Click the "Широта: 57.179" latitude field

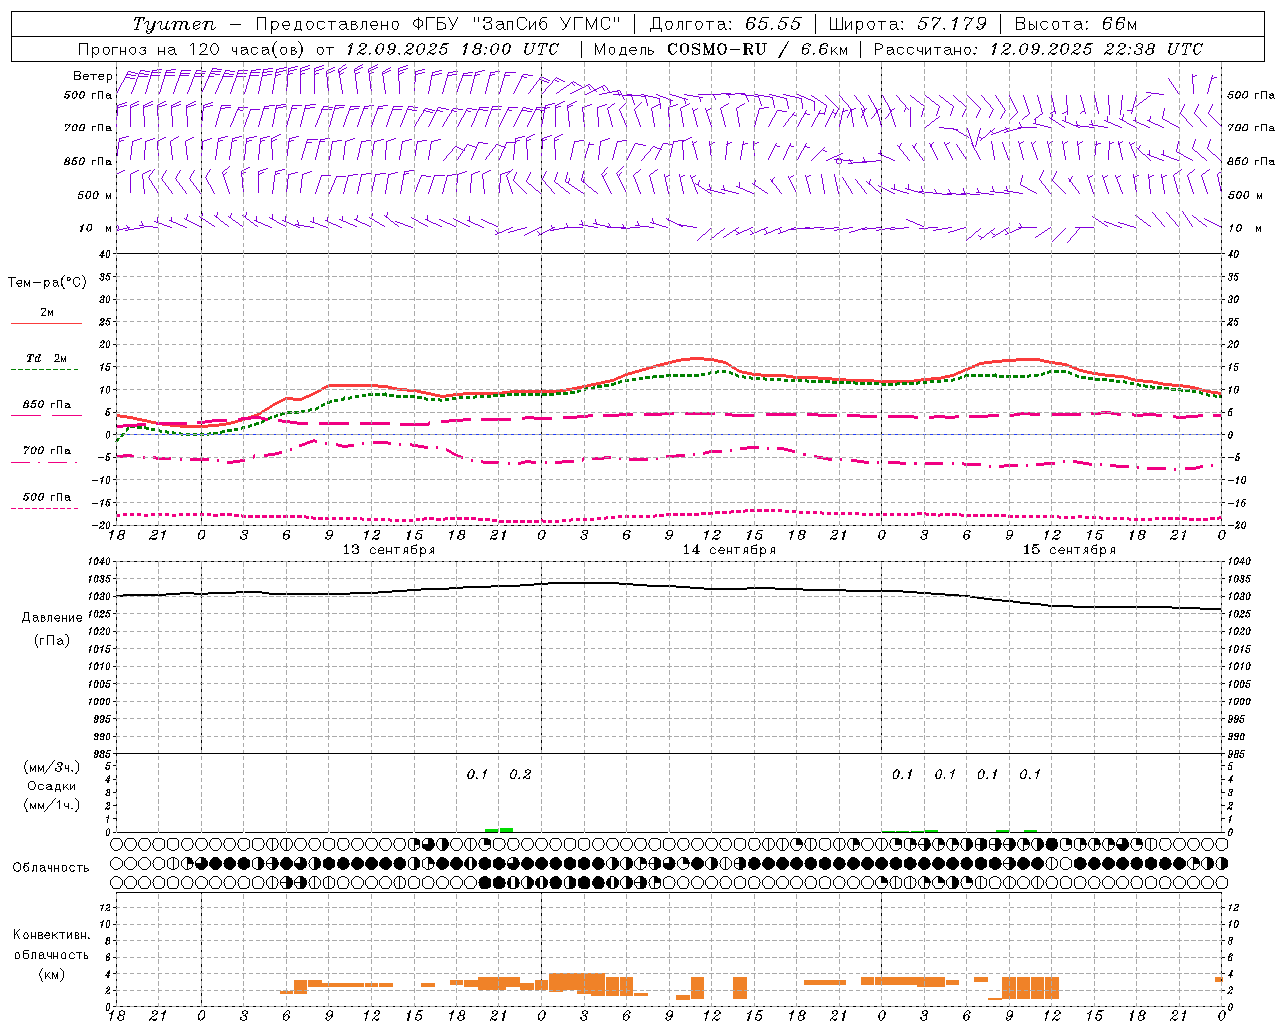[x=908, y=24]
